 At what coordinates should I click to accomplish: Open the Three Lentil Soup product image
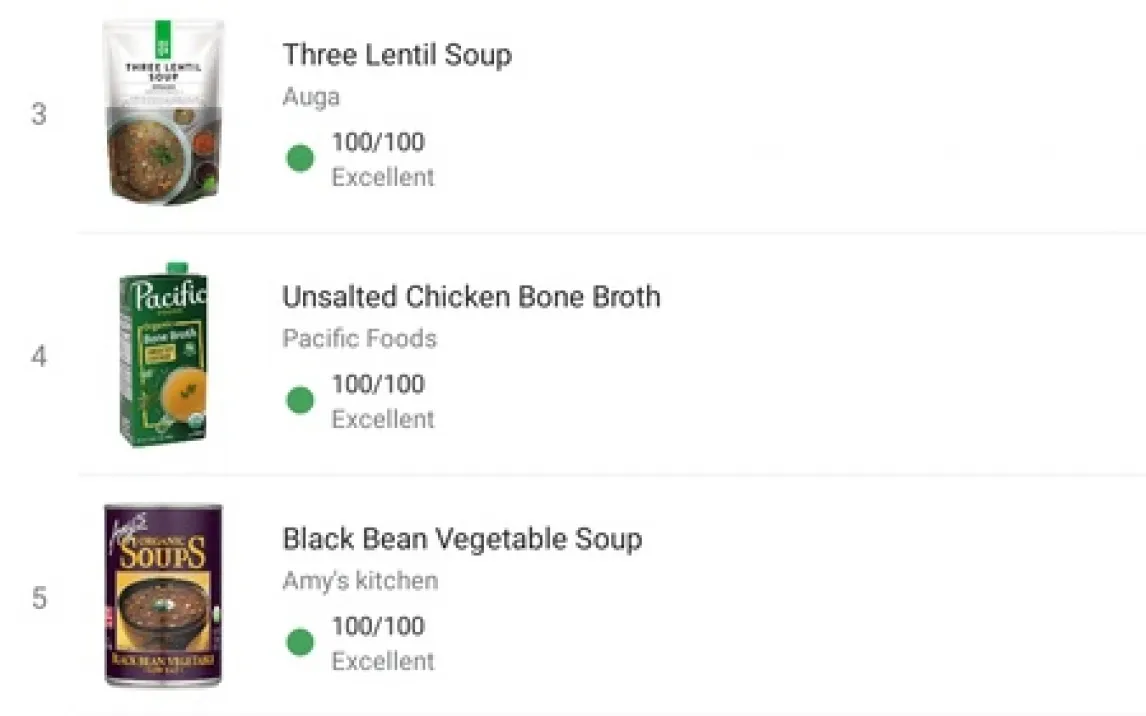tap(163, 112)
